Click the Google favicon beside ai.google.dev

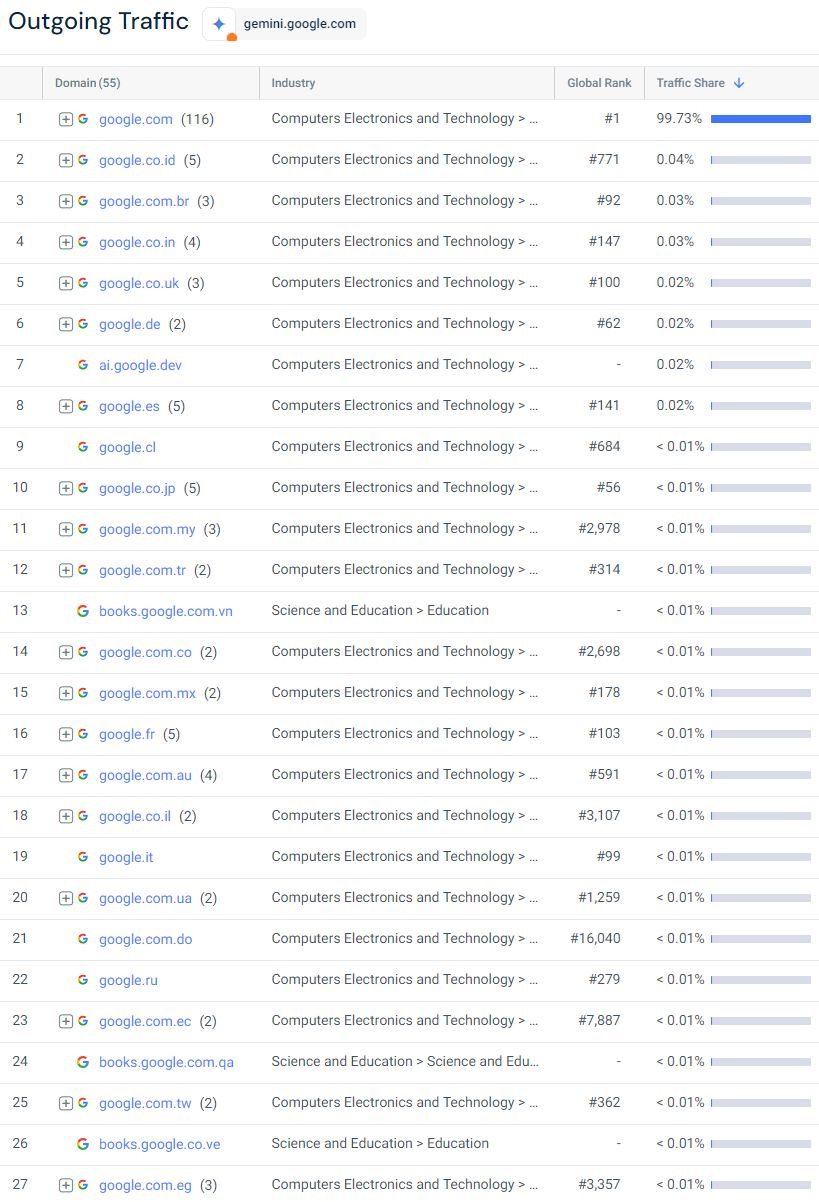click(x=83, y=365)
